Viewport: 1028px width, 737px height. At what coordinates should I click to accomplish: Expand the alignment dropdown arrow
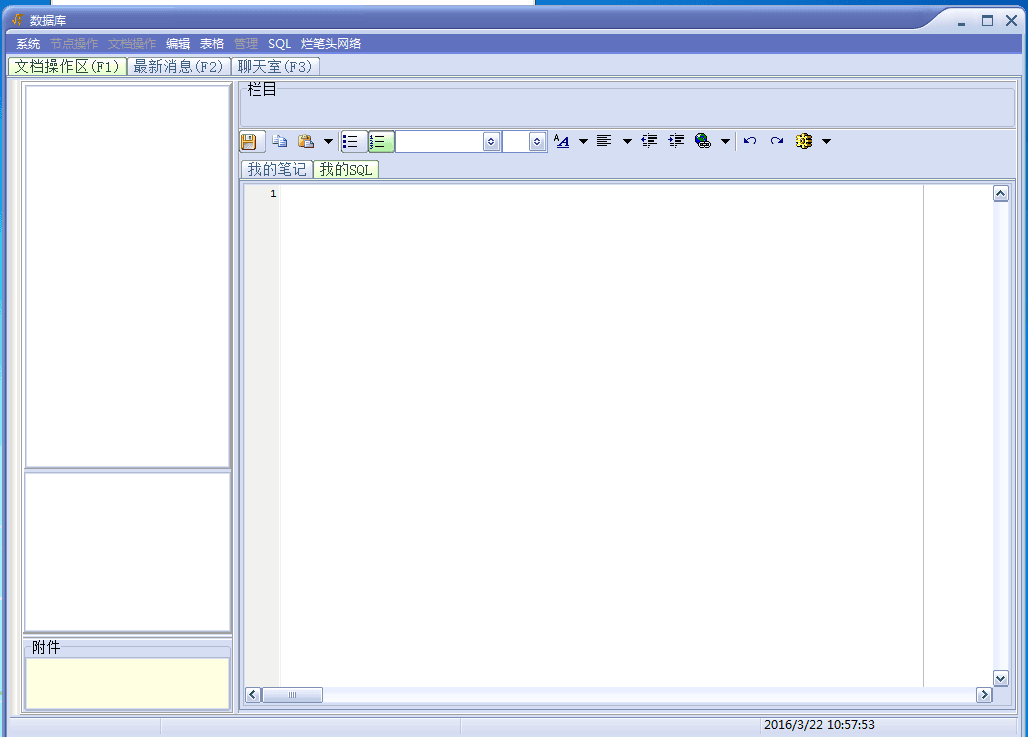[x=627, y=141]
